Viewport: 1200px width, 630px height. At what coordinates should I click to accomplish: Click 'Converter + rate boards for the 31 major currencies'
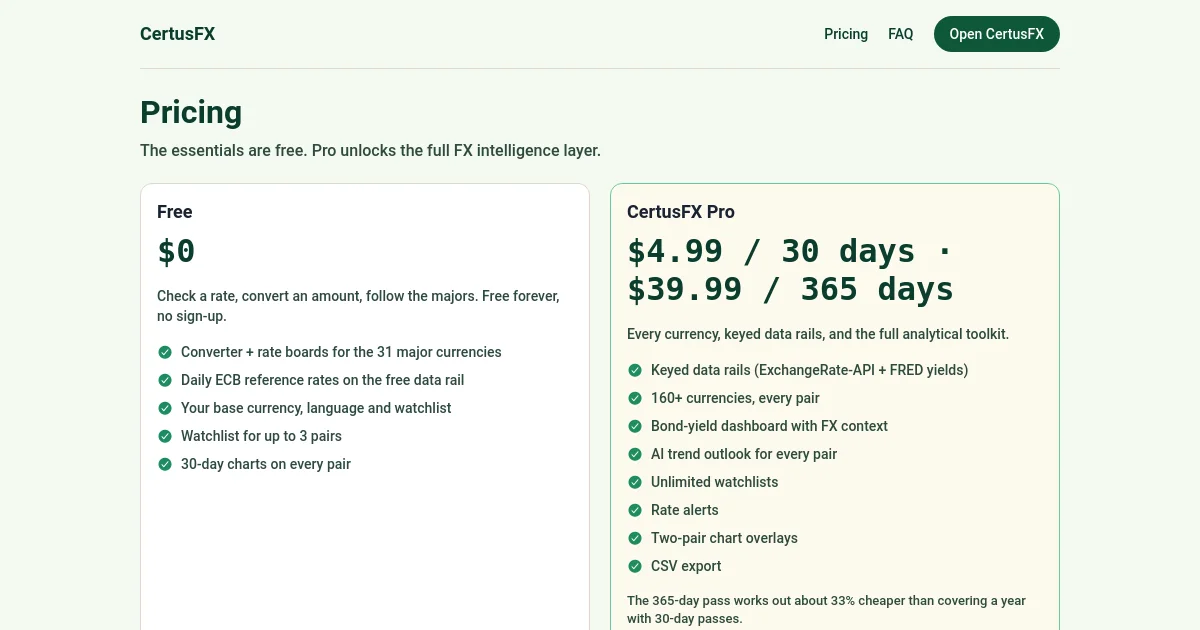(341, 352)
